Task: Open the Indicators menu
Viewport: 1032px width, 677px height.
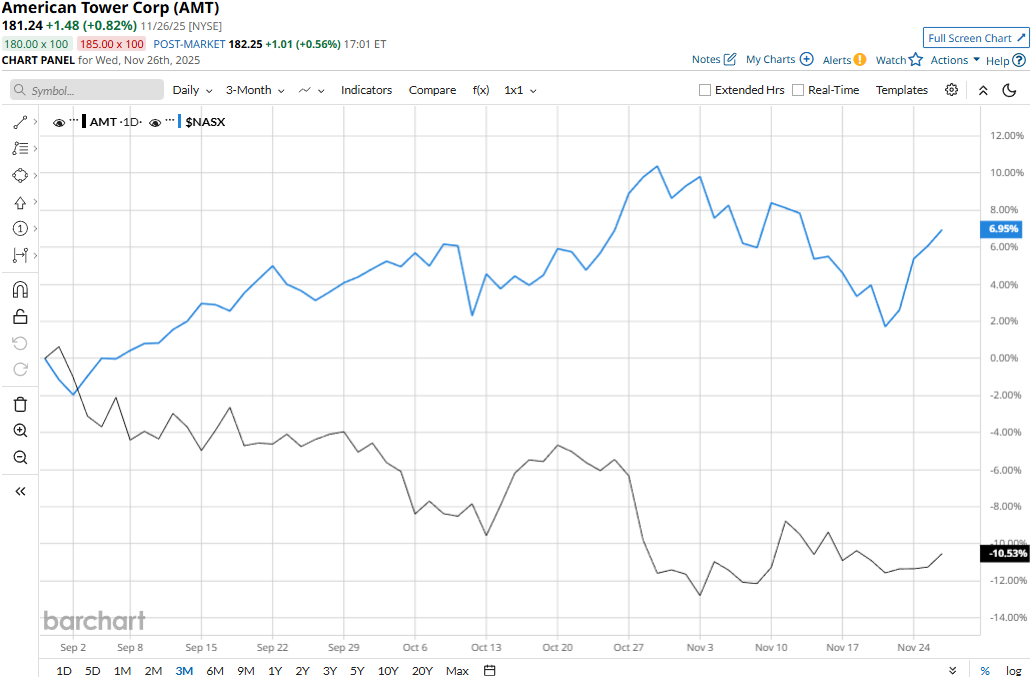Action: tap(366, 90)
